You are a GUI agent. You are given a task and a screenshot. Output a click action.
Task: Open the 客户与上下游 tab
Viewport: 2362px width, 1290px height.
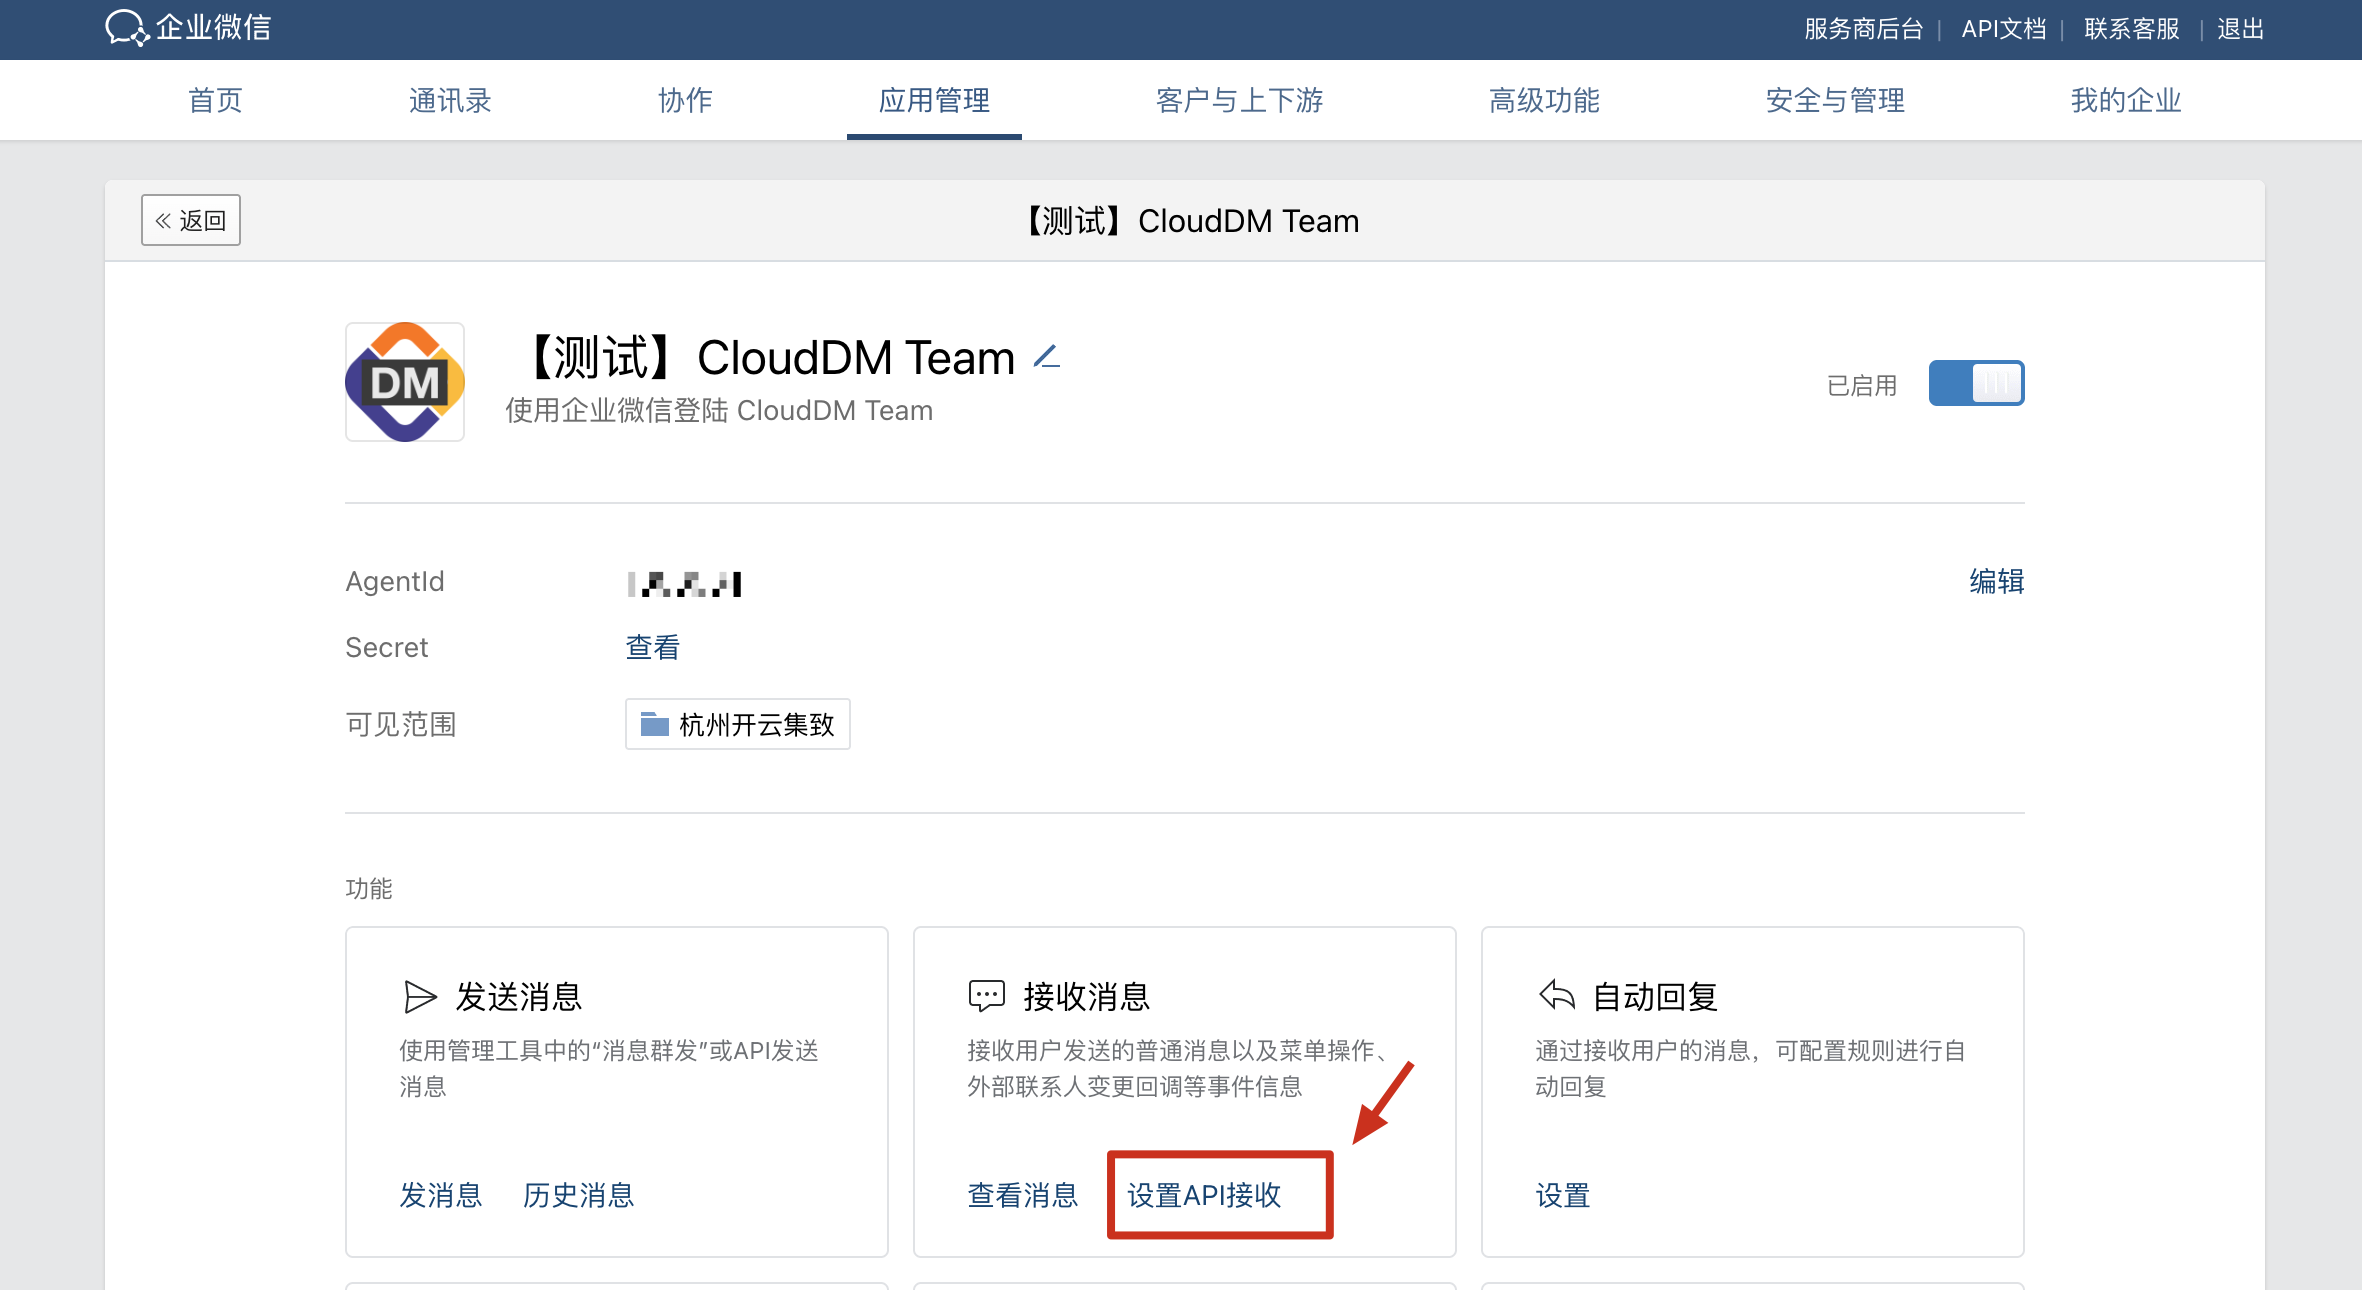1239,100
